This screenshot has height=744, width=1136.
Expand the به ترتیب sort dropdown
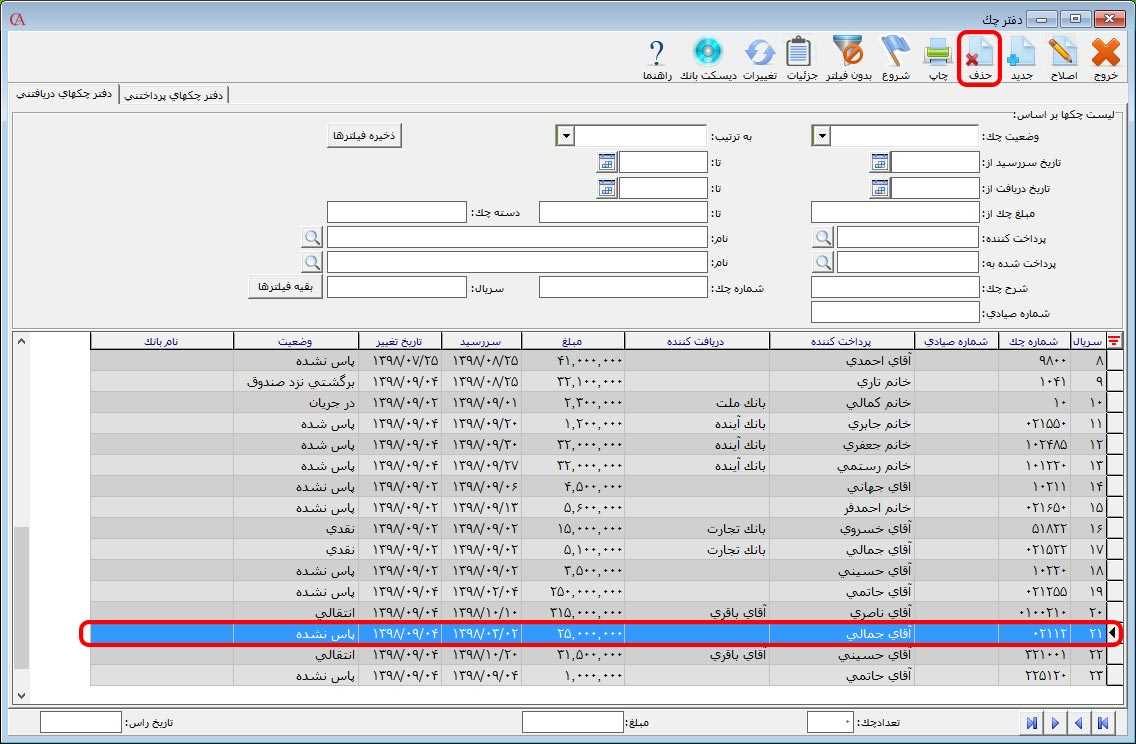point(565,137)
